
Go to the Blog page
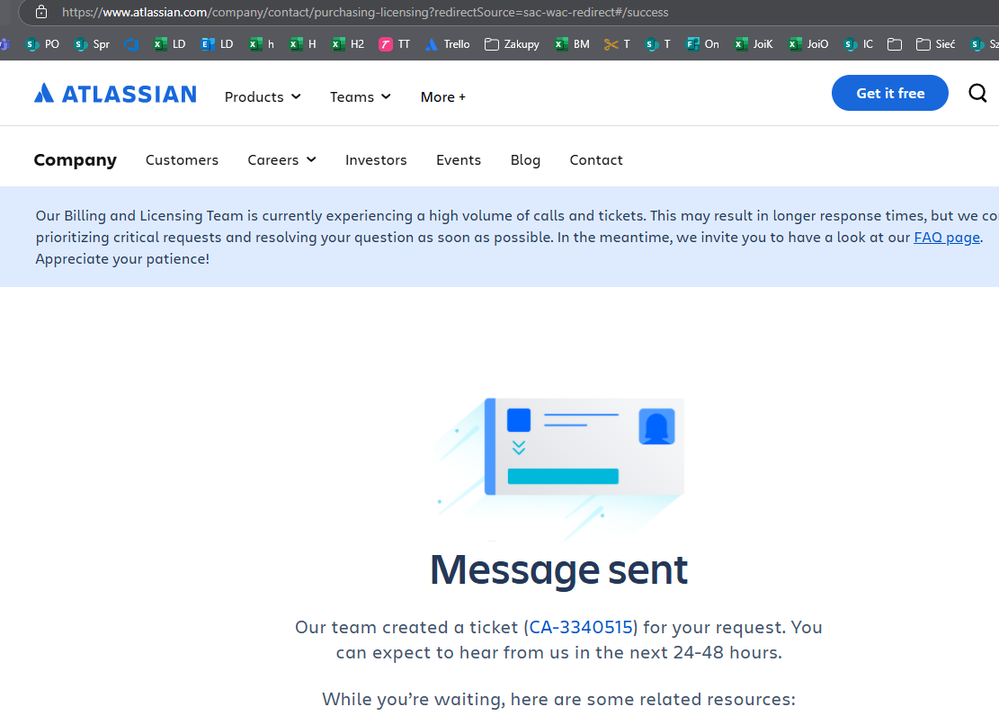pyautogui.click(x=525, y=160)
